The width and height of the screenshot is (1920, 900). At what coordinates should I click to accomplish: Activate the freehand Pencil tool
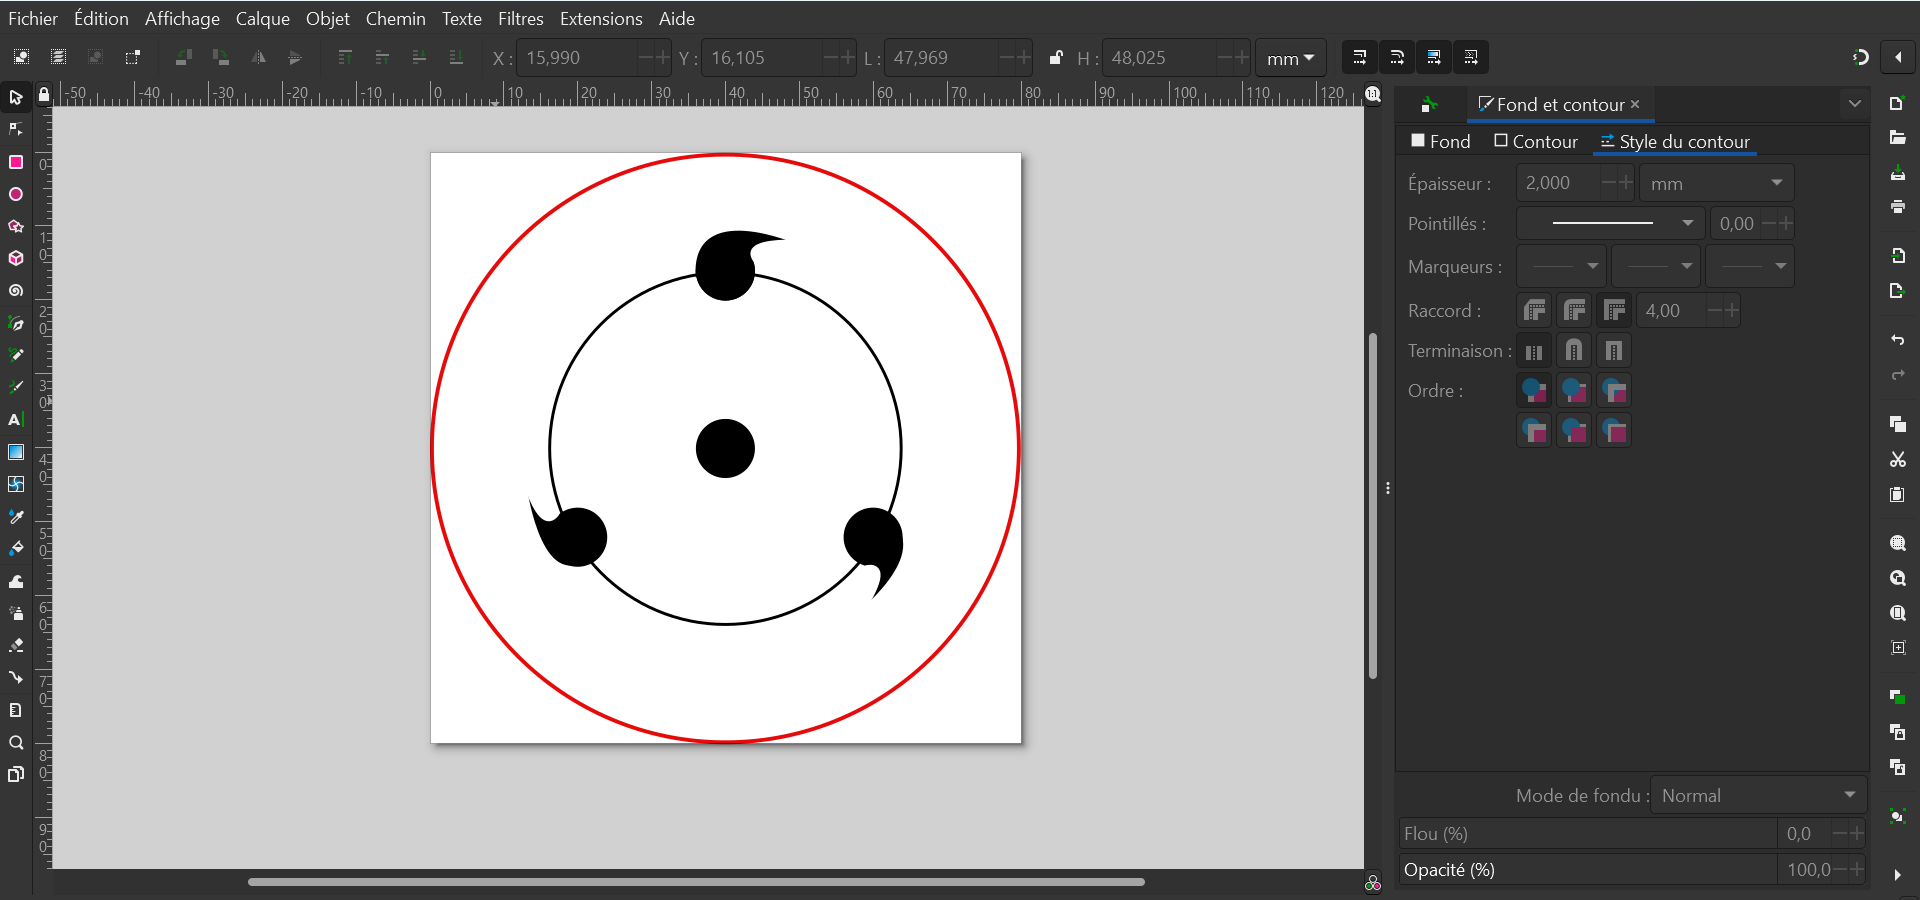click(16, 355)
